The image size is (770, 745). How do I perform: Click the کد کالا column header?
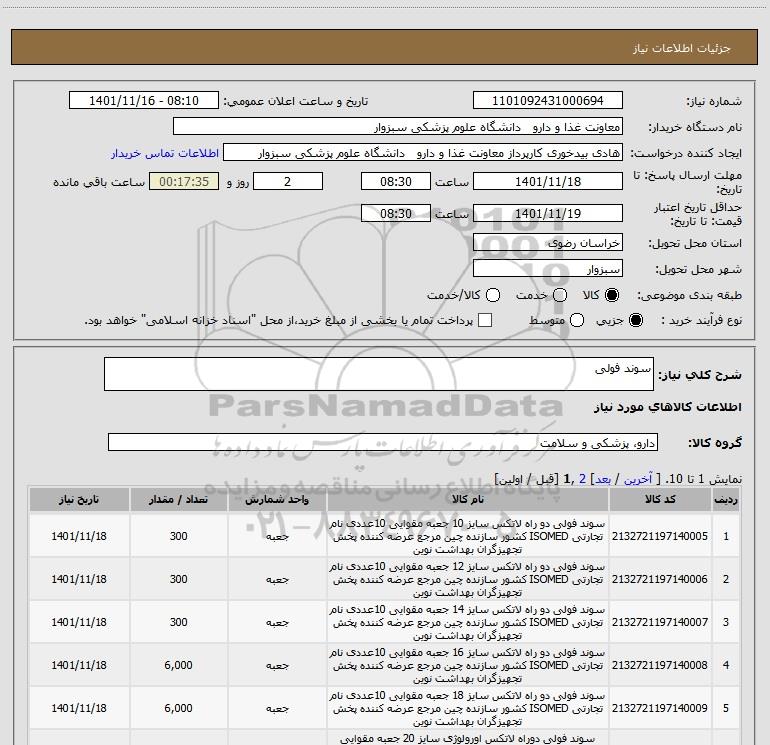click(660, 499)
